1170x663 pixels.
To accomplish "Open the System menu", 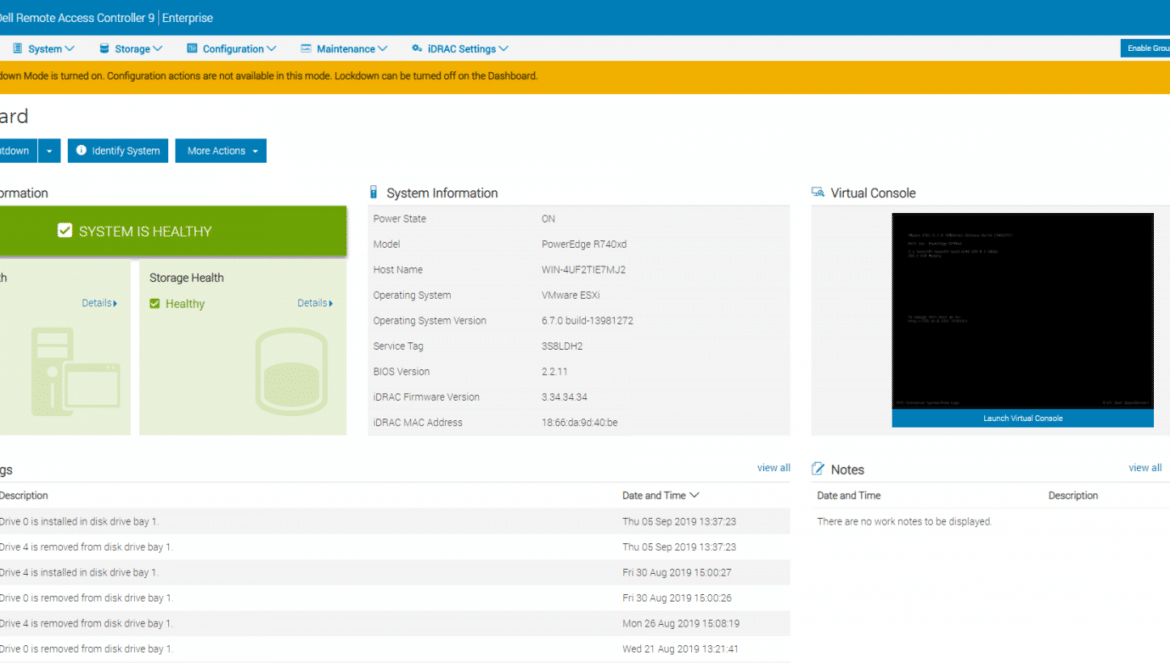I will 44,48.
